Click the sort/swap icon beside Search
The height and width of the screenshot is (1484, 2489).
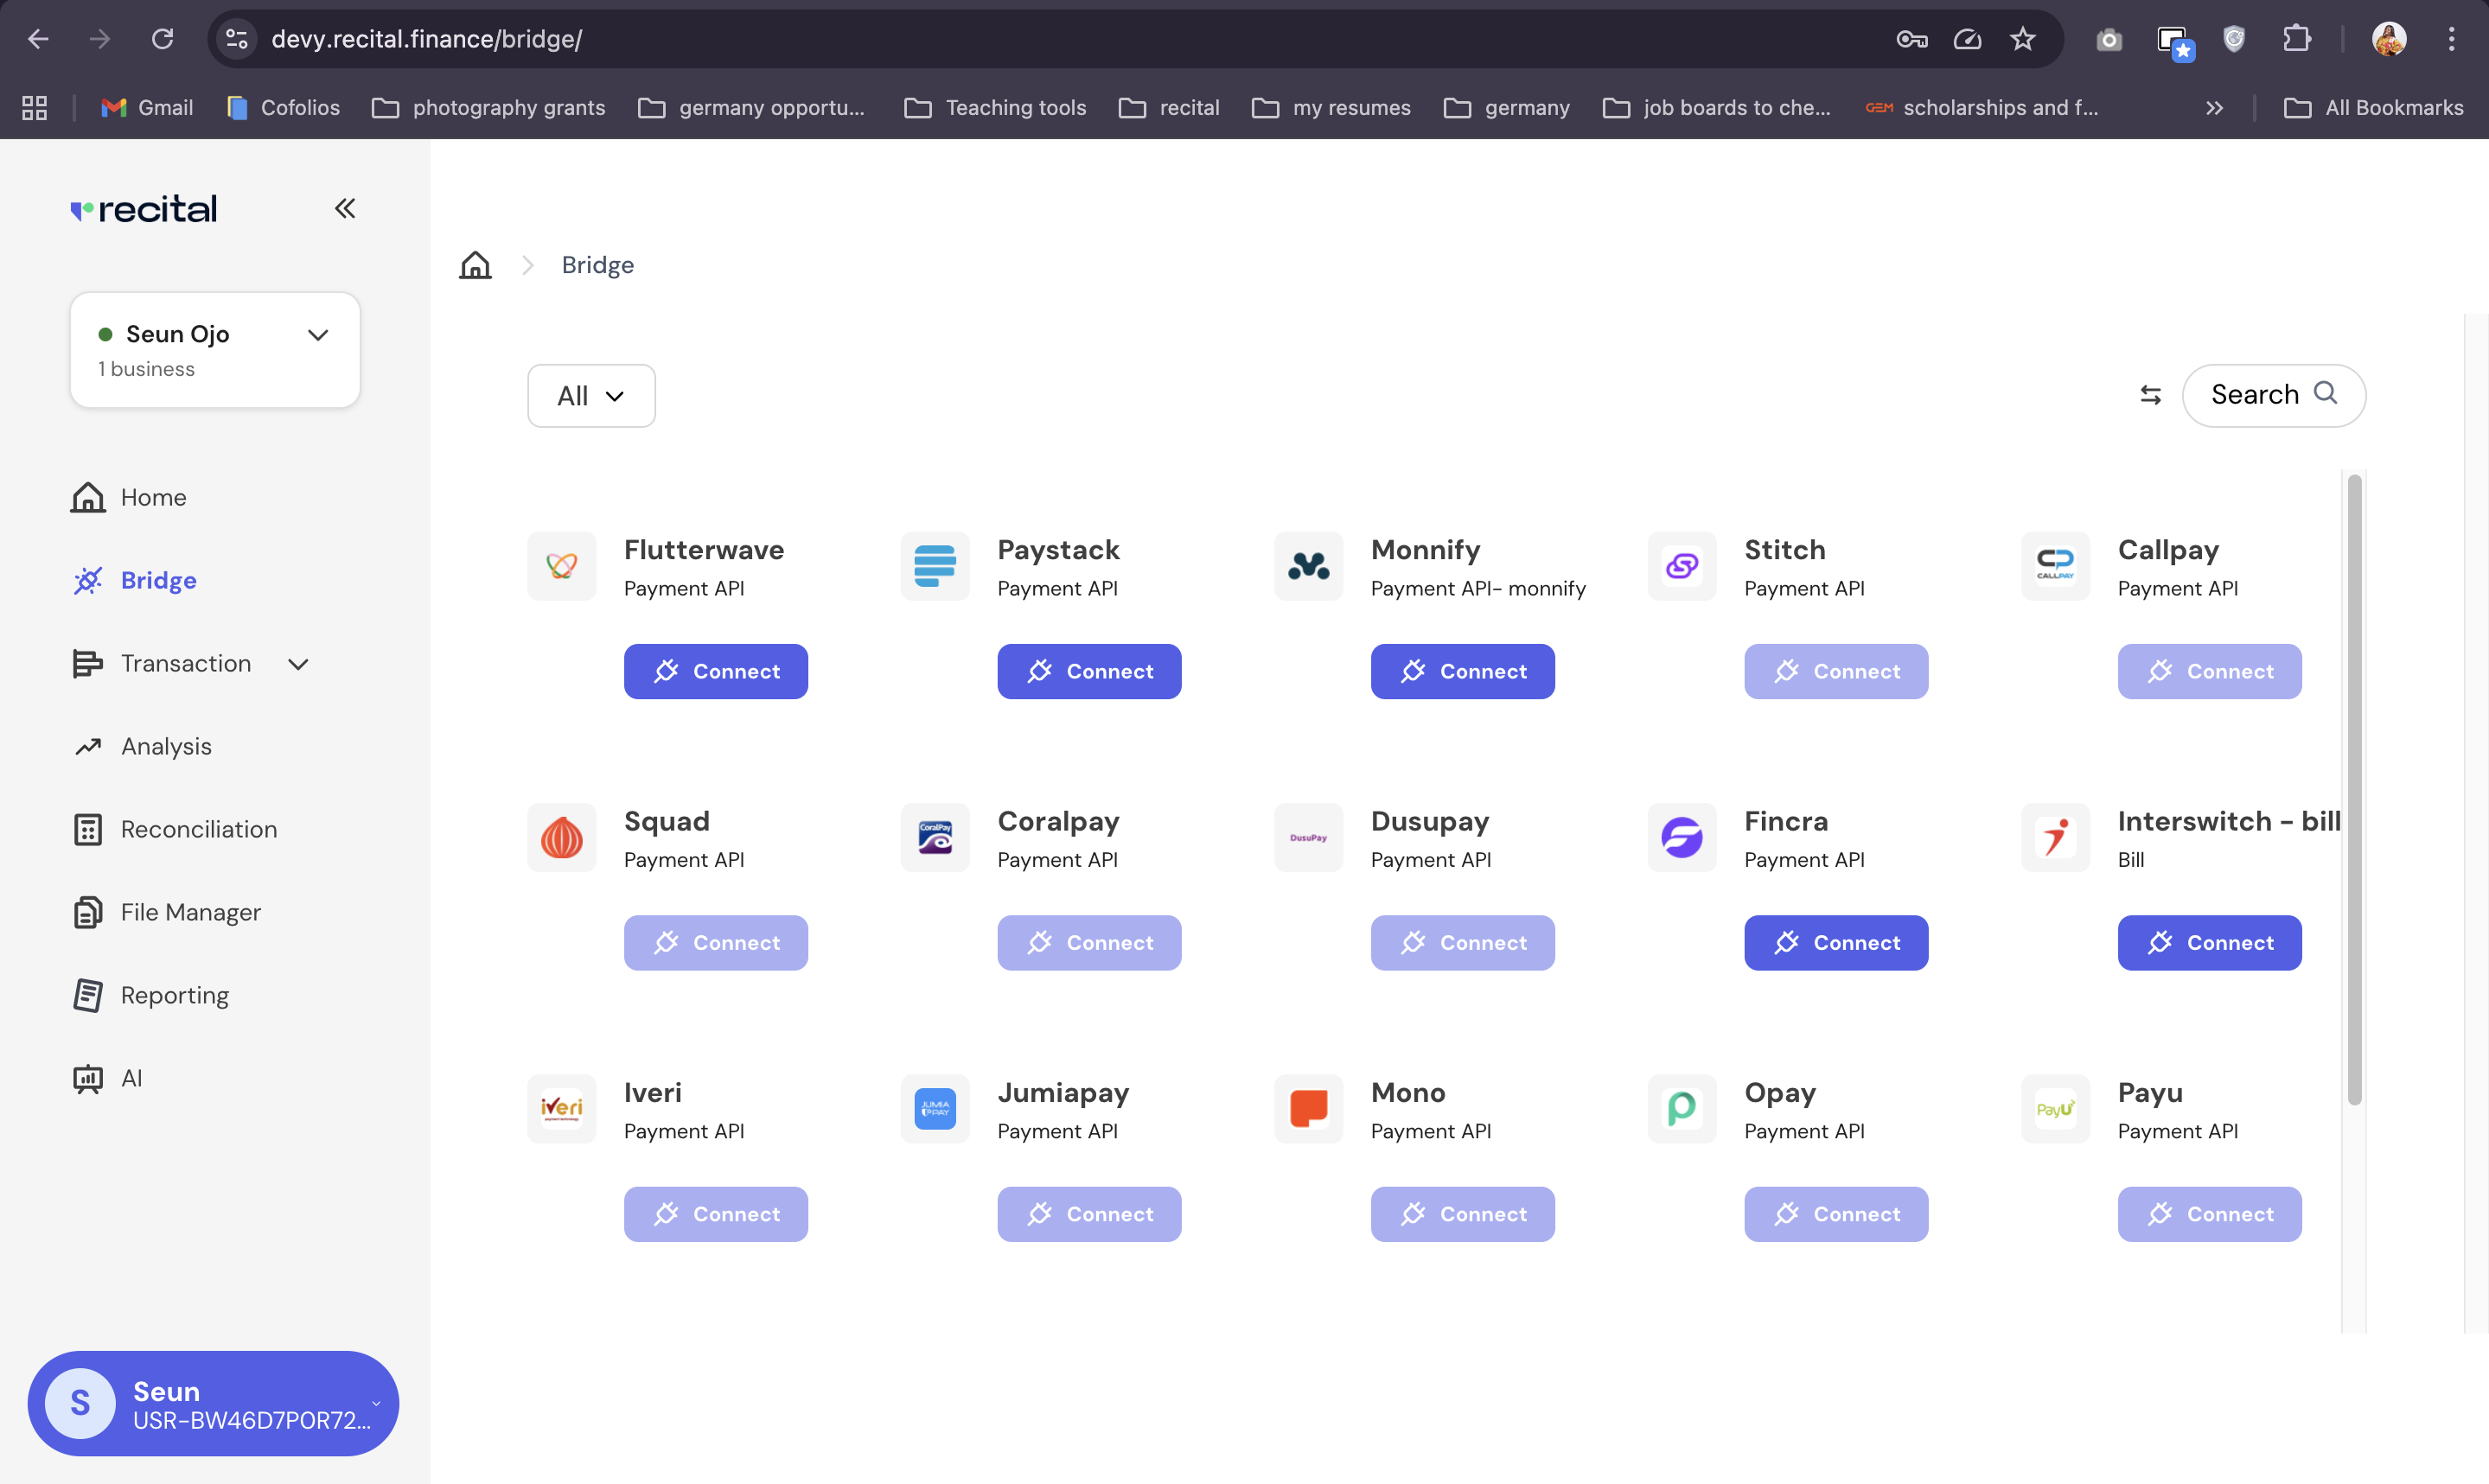point(2151,395)
